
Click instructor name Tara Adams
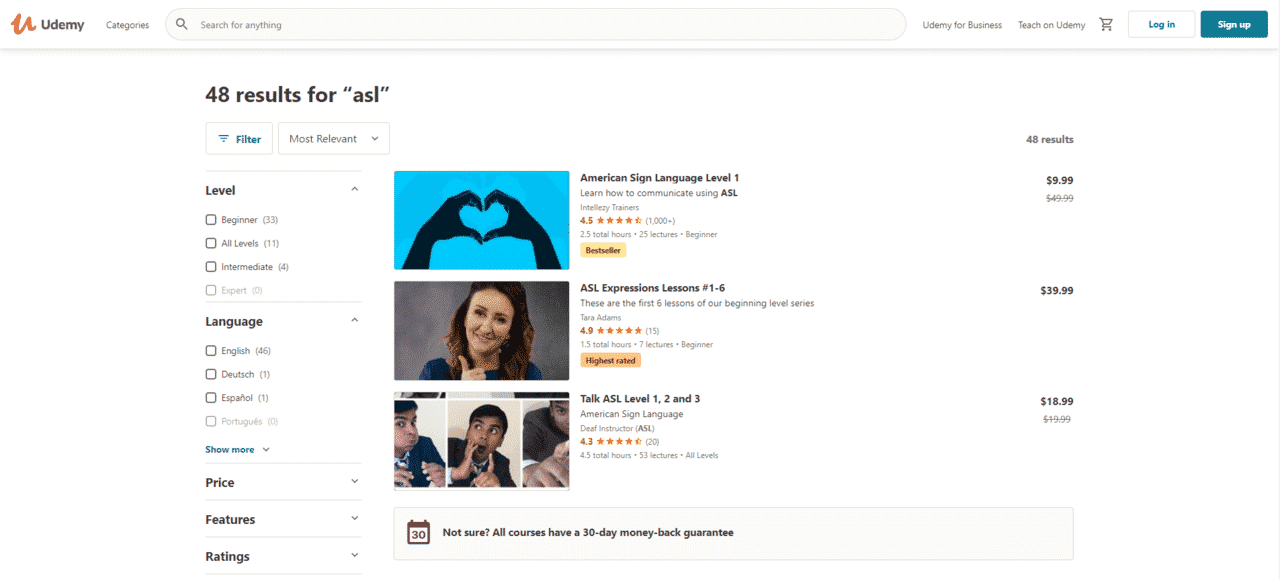(601, 317)
